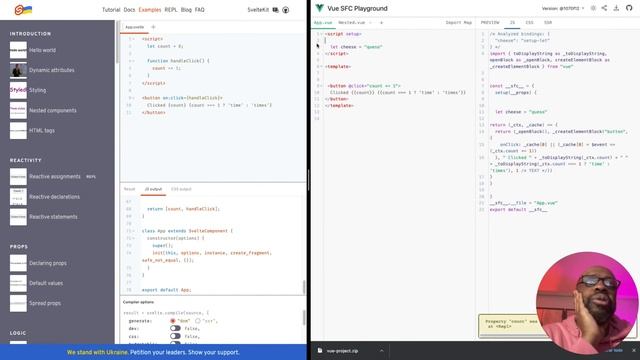Add a new file in Vue playground
The height and width of the screenshot is (360, 640).
(382, 23)
